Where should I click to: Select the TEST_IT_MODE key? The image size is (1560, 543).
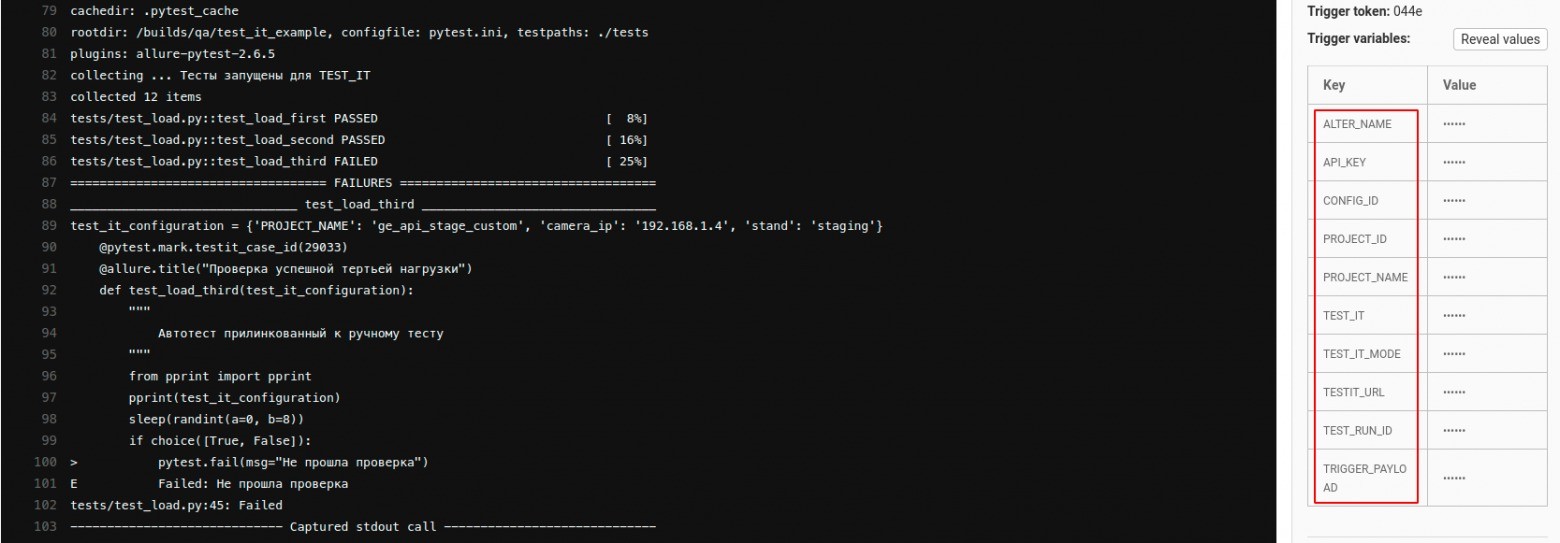1361,354
